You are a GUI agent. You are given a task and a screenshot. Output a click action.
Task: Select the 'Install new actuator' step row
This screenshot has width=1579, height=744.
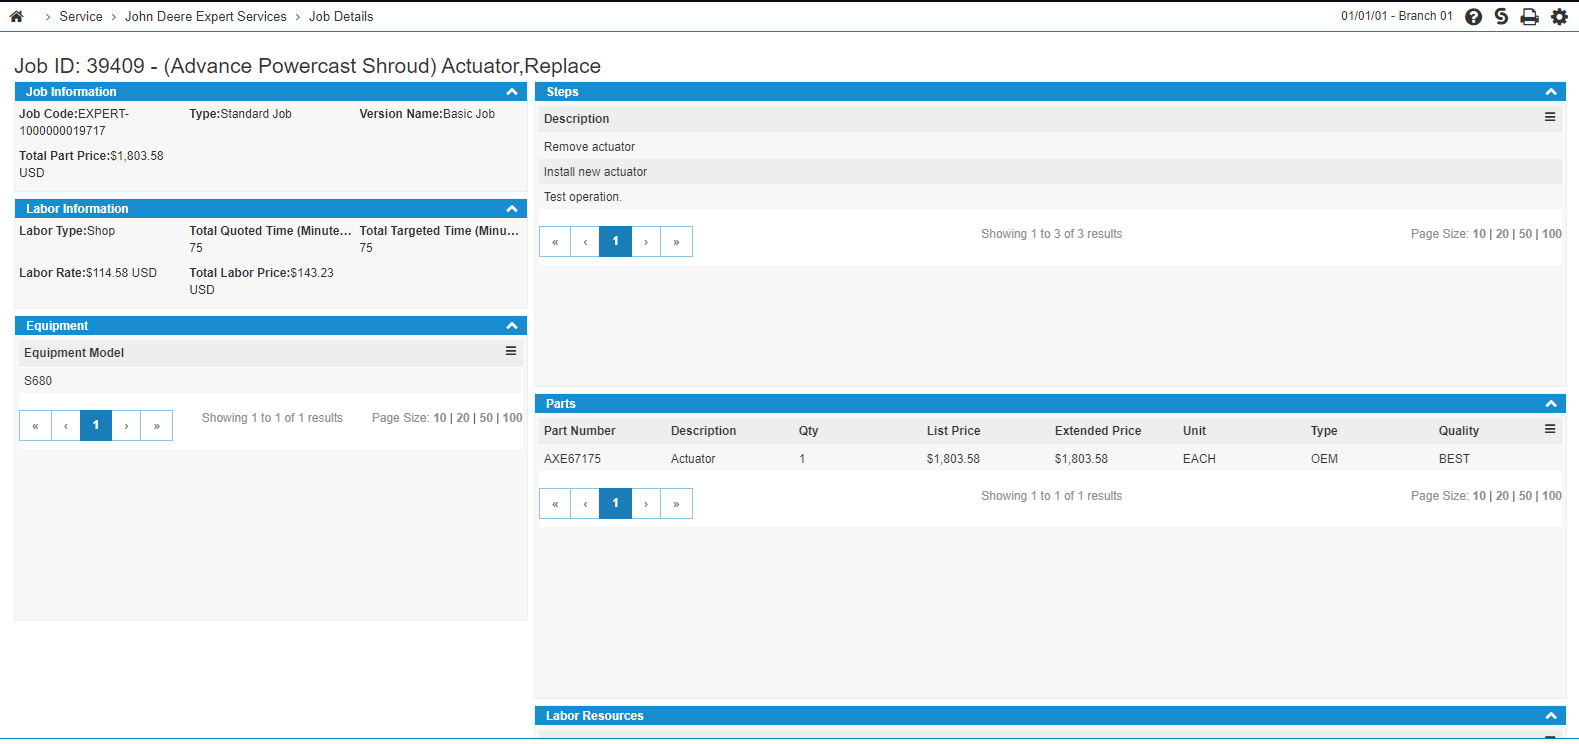pyautogui.click(x=1050, y=172)
